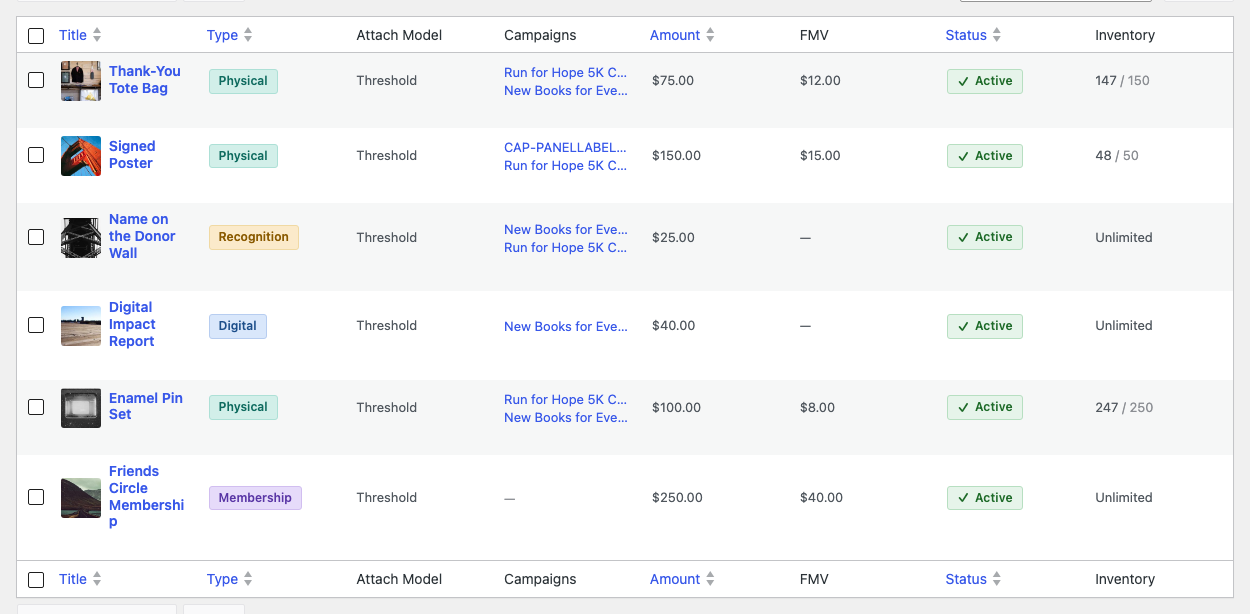Open New Books campaign link in Tote Bag row

566,90
